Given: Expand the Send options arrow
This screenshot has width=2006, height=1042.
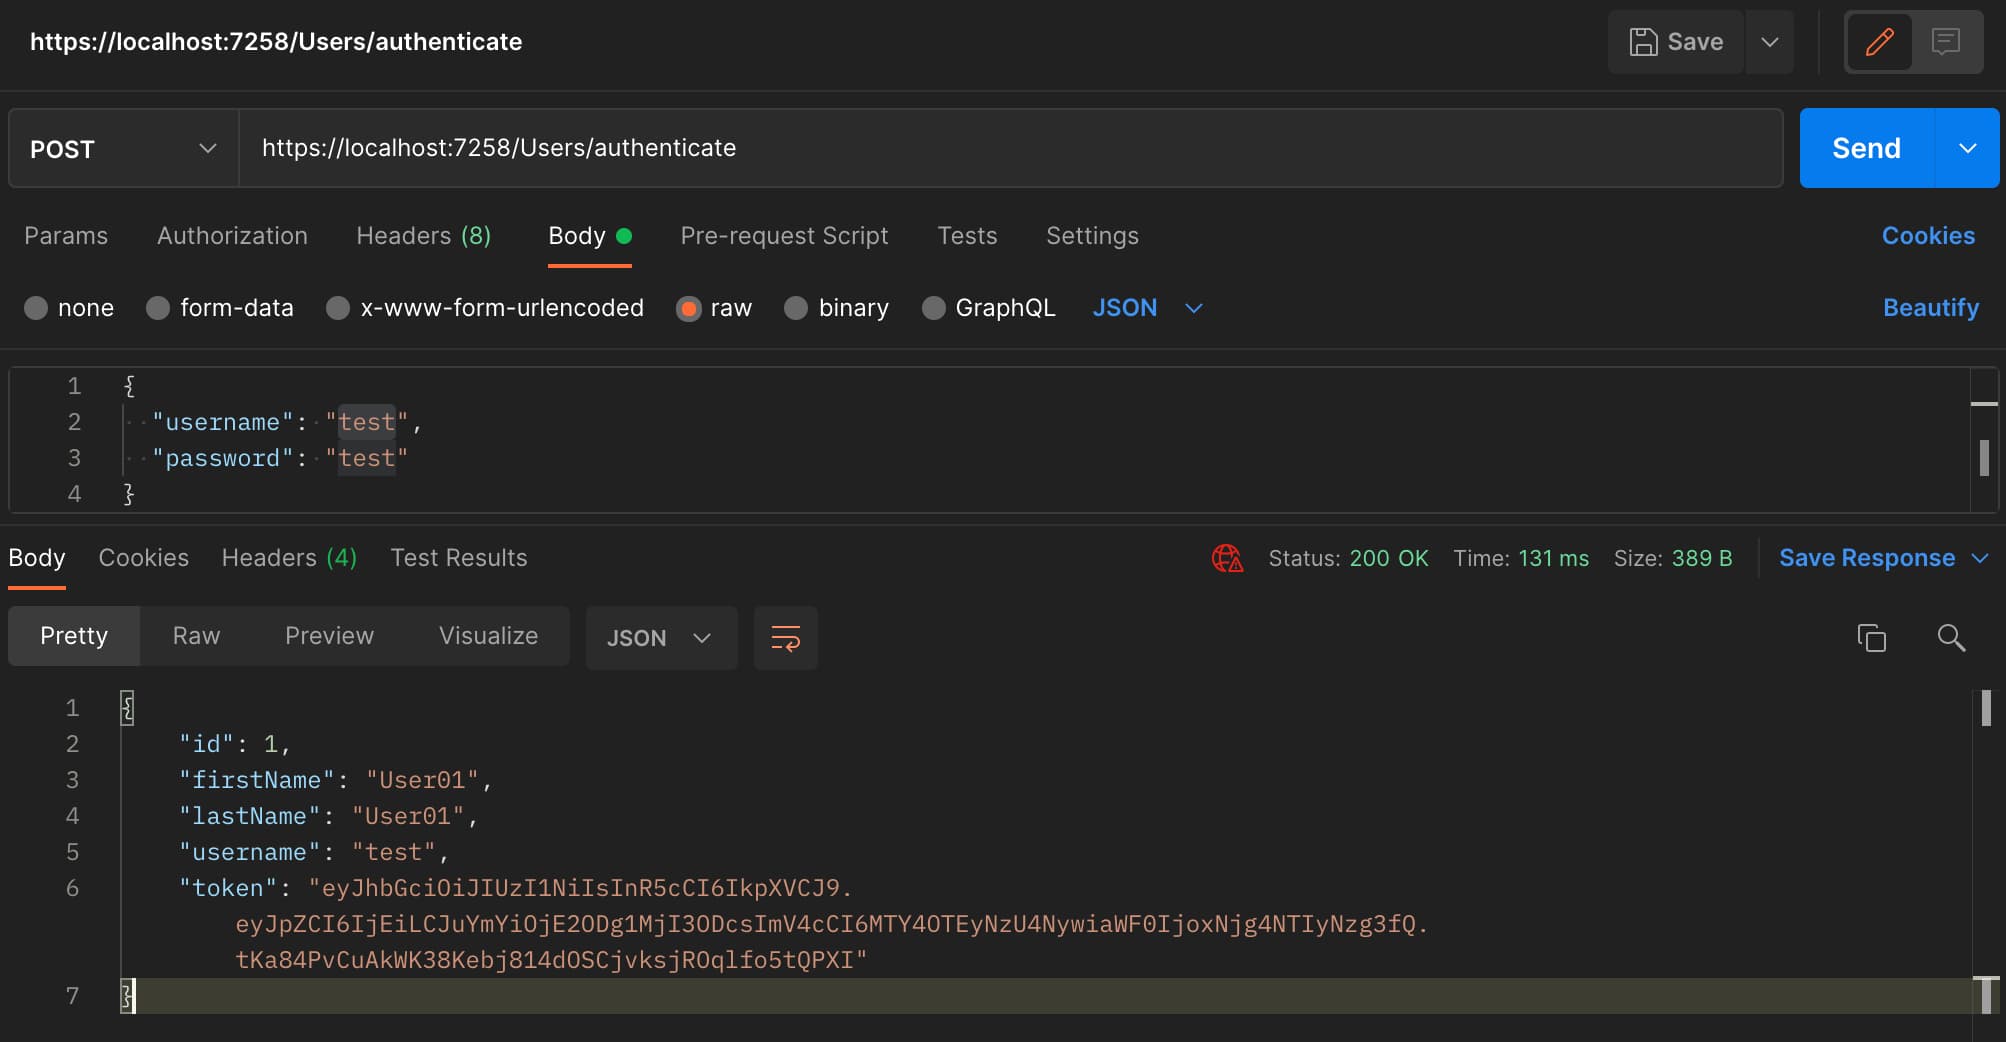Looking at the screenshot, I should coord(1968,148).
